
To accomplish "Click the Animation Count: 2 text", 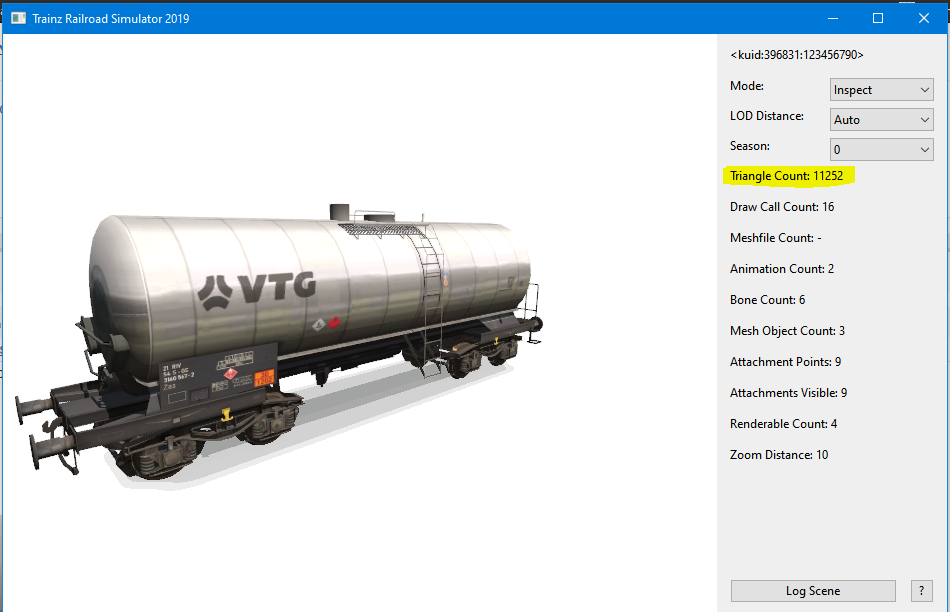I will (x=782, y=268).
